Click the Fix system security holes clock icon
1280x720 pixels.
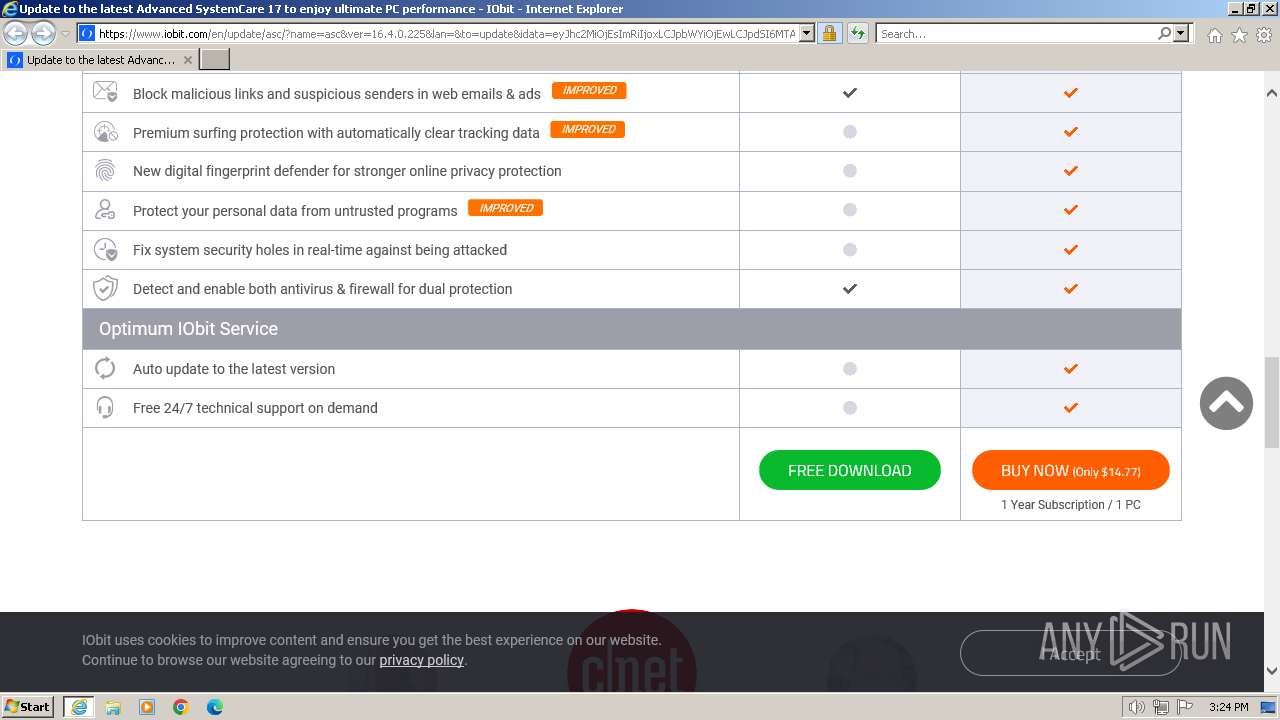[105, 249]
